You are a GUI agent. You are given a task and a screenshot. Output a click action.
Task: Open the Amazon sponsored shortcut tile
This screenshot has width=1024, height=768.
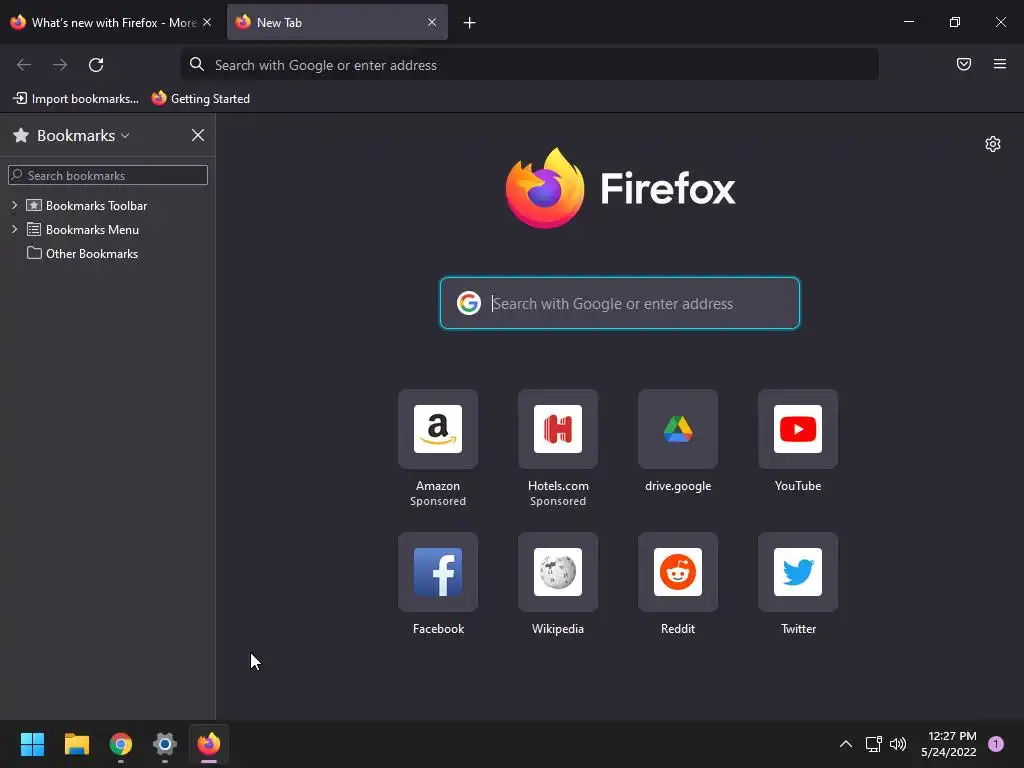tap(438, 429)
